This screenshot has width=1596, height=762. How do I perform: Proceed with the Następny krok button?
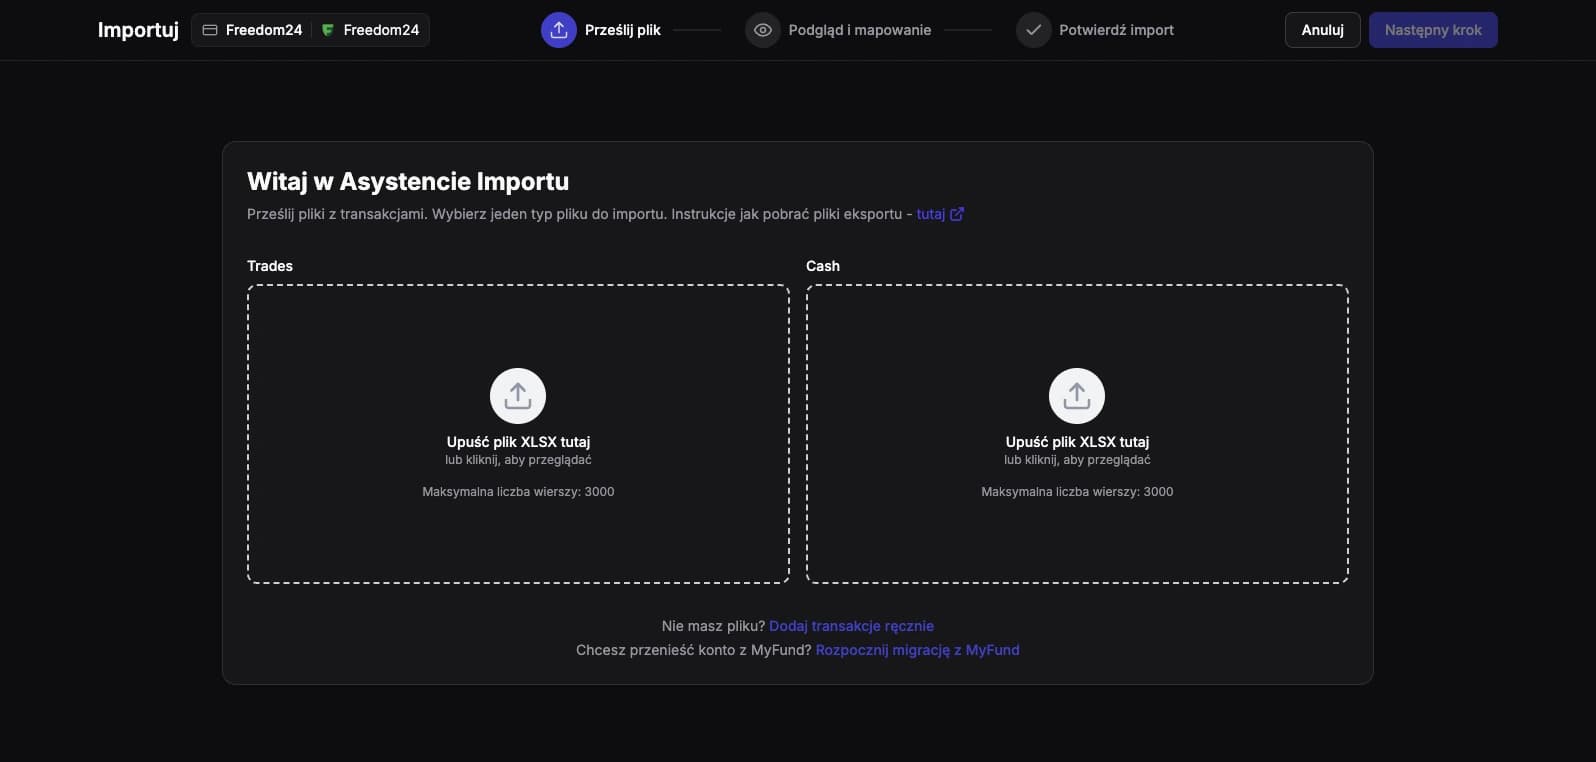[1432, 30]
